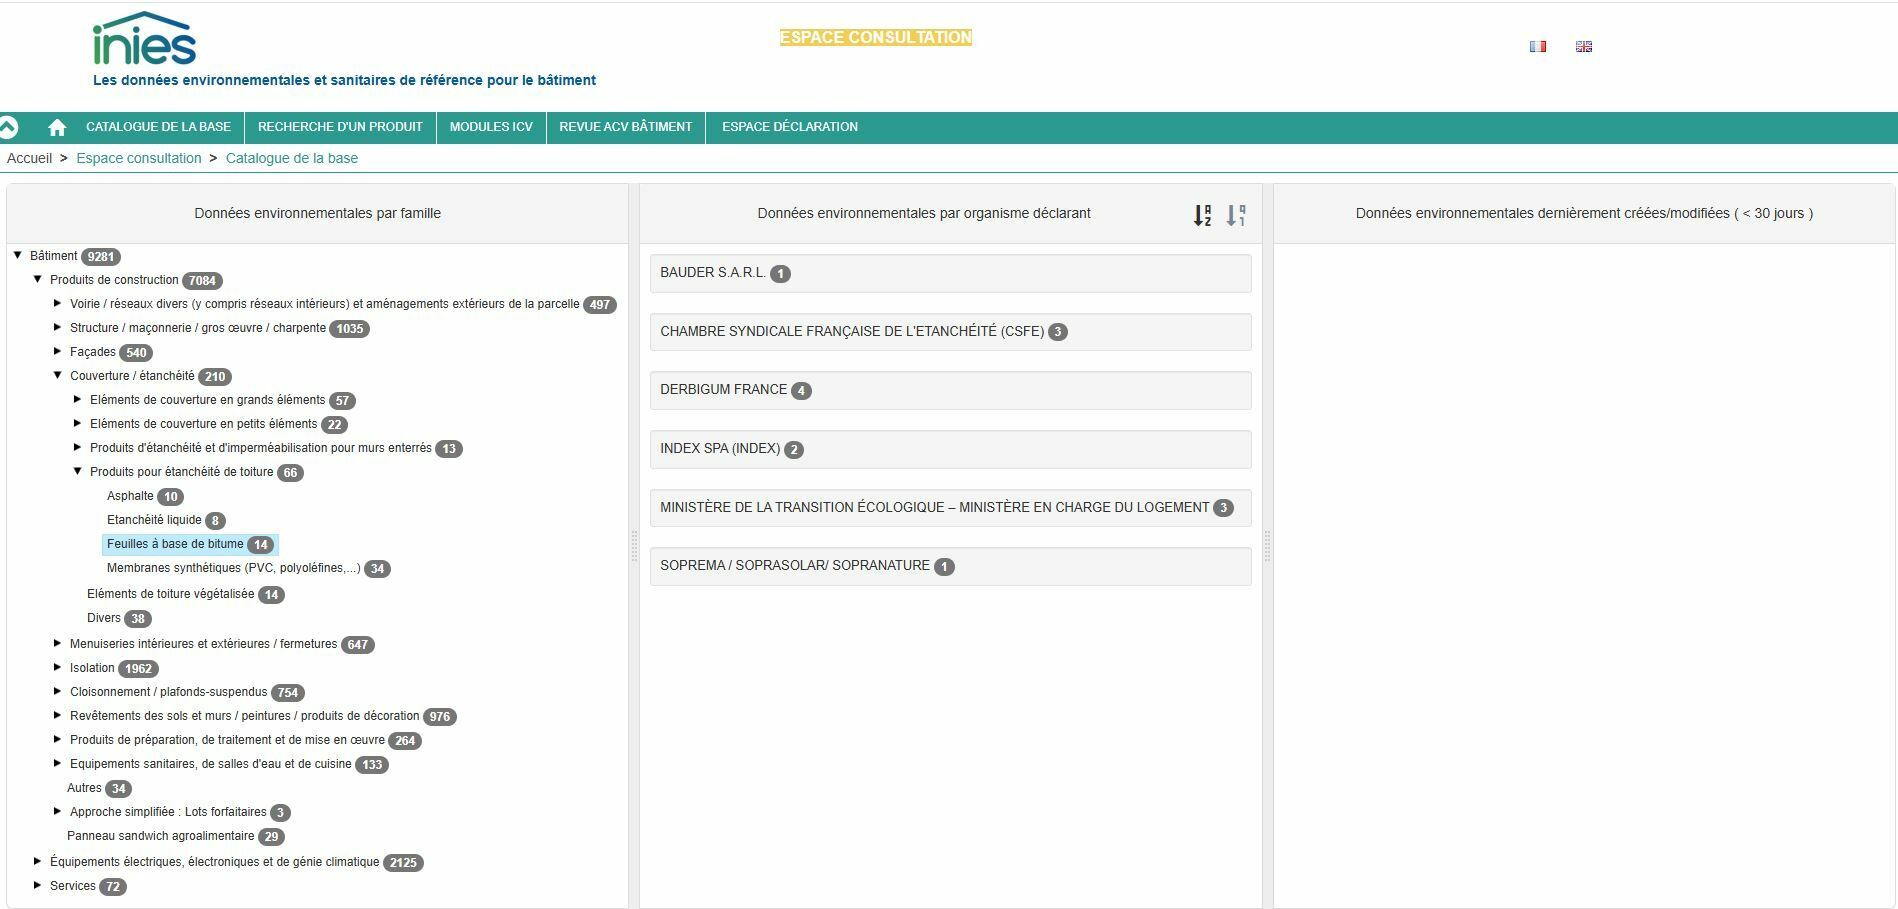This screenshot has height=909, width=1898.
Task: Sort organisms alphabetically with the A-Z icon
Action: click(1203, 214)
